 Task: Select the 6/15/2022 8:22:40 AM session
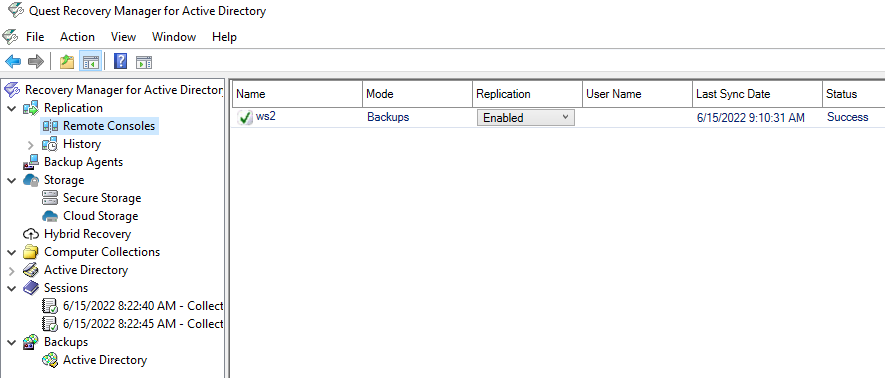(x=143, y=306)
